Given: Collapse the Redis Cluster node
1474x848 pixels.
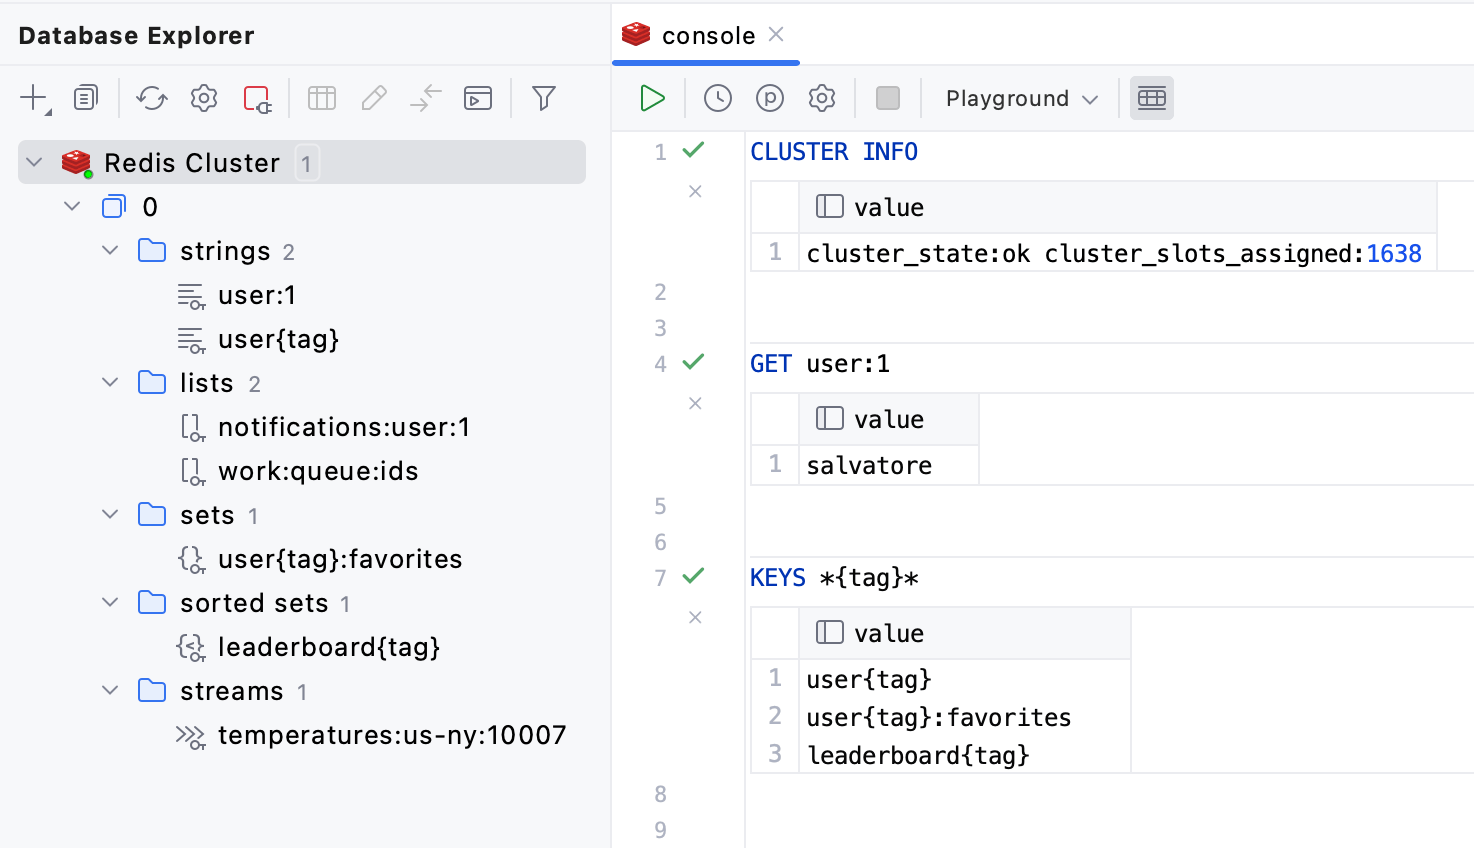Looking at the screenshot, I should 35,162.
